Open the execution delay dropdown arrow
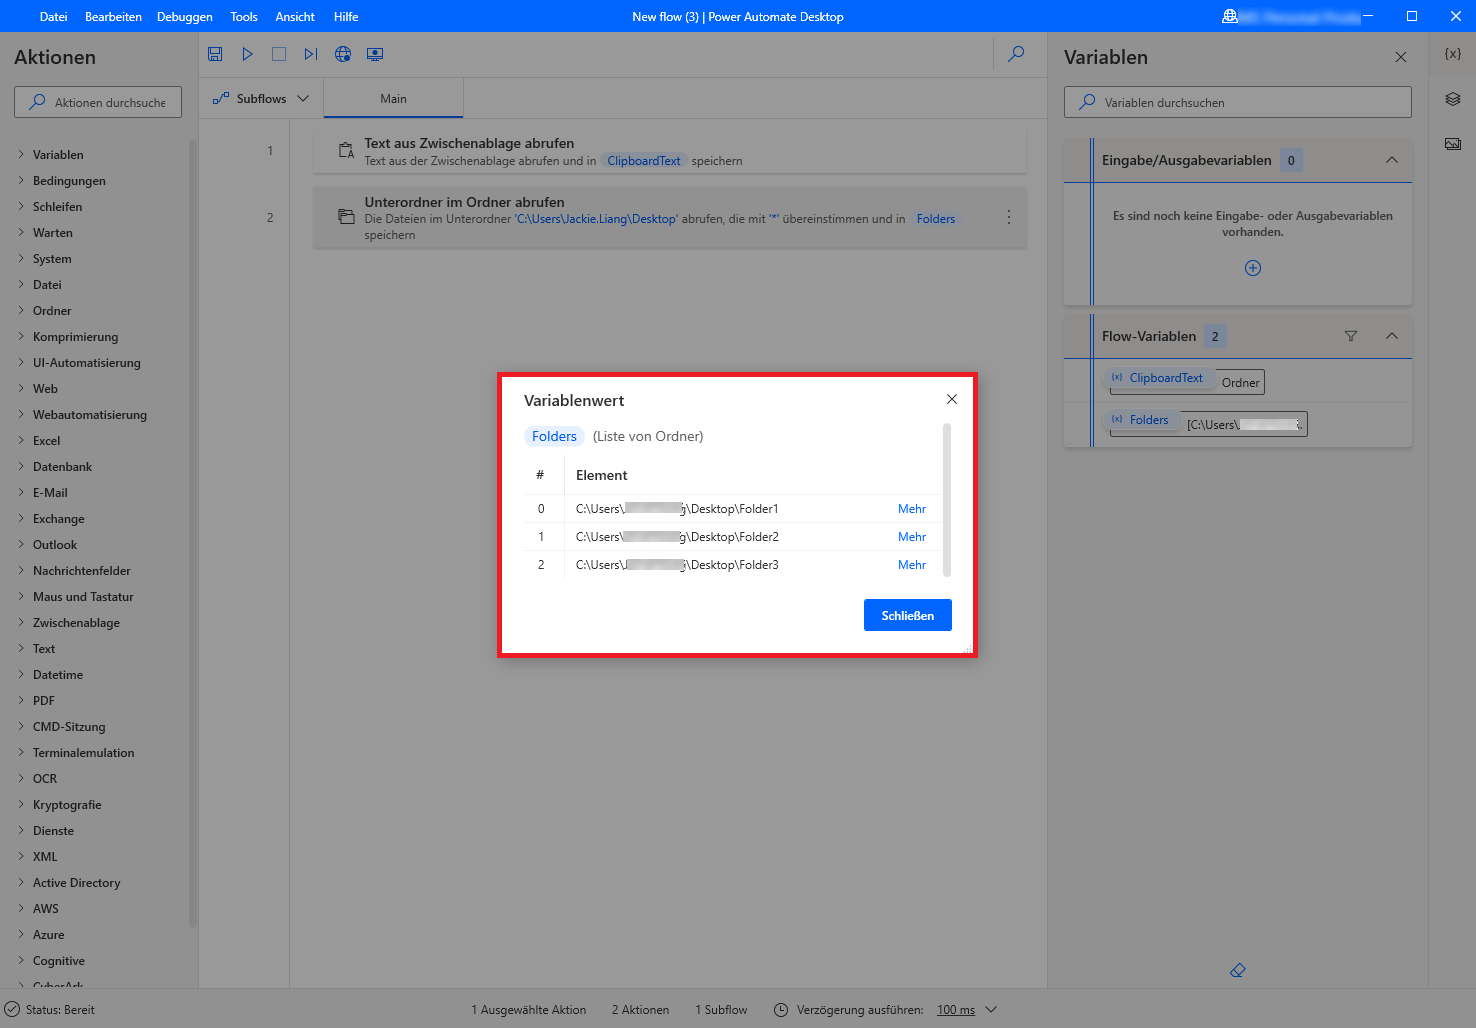1476x1028 pixels. coord(991,1010)
